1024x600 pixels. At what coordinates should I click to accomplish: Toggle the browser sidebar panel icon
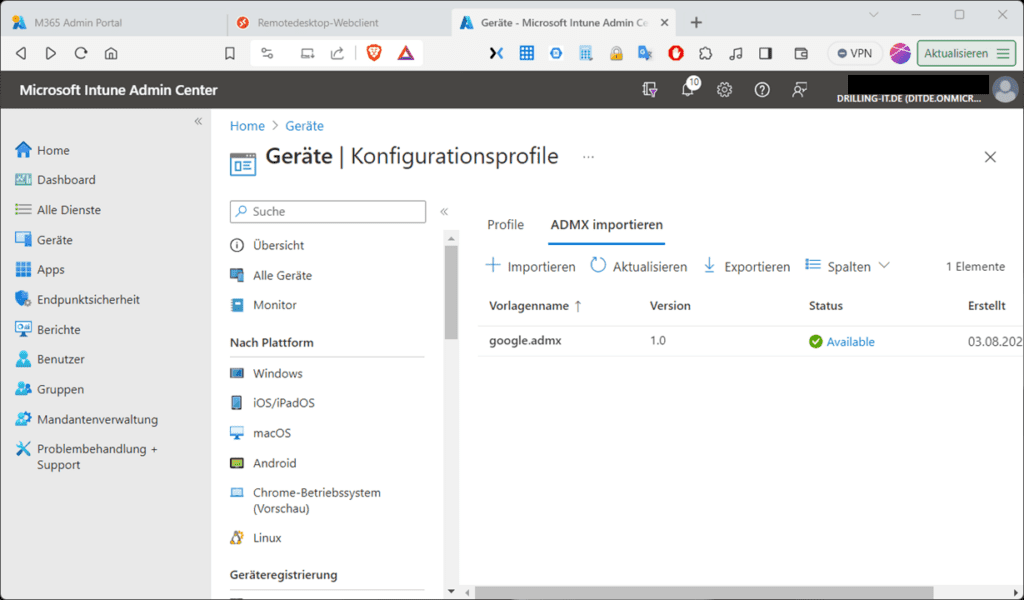765,54
